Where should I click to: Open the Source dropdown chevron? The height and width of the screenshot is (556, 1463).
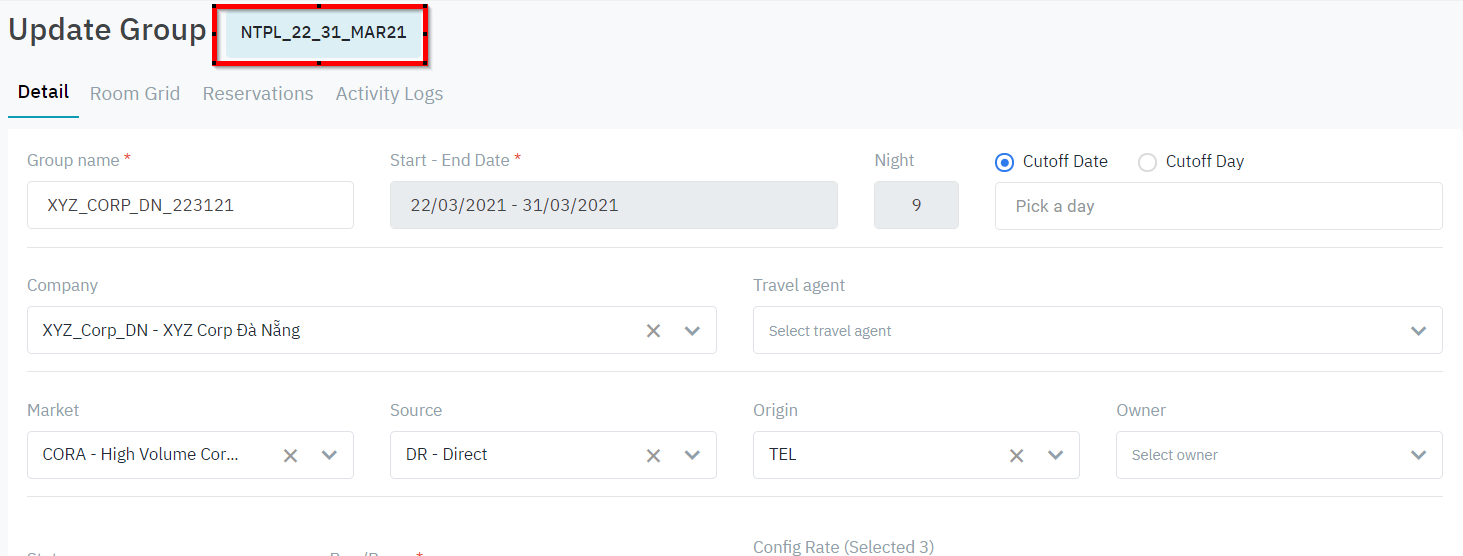(692, 455)
